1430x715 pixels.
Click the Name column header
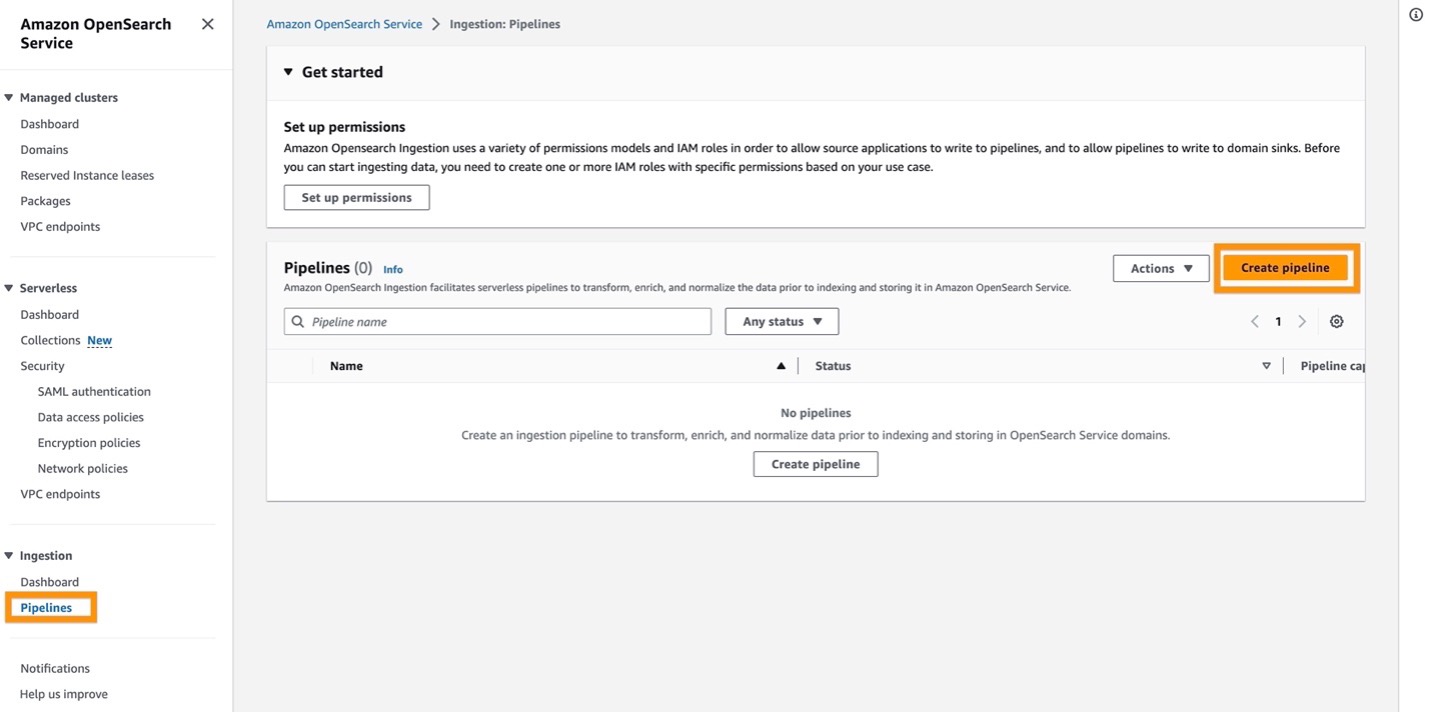(x=346, y=366)
